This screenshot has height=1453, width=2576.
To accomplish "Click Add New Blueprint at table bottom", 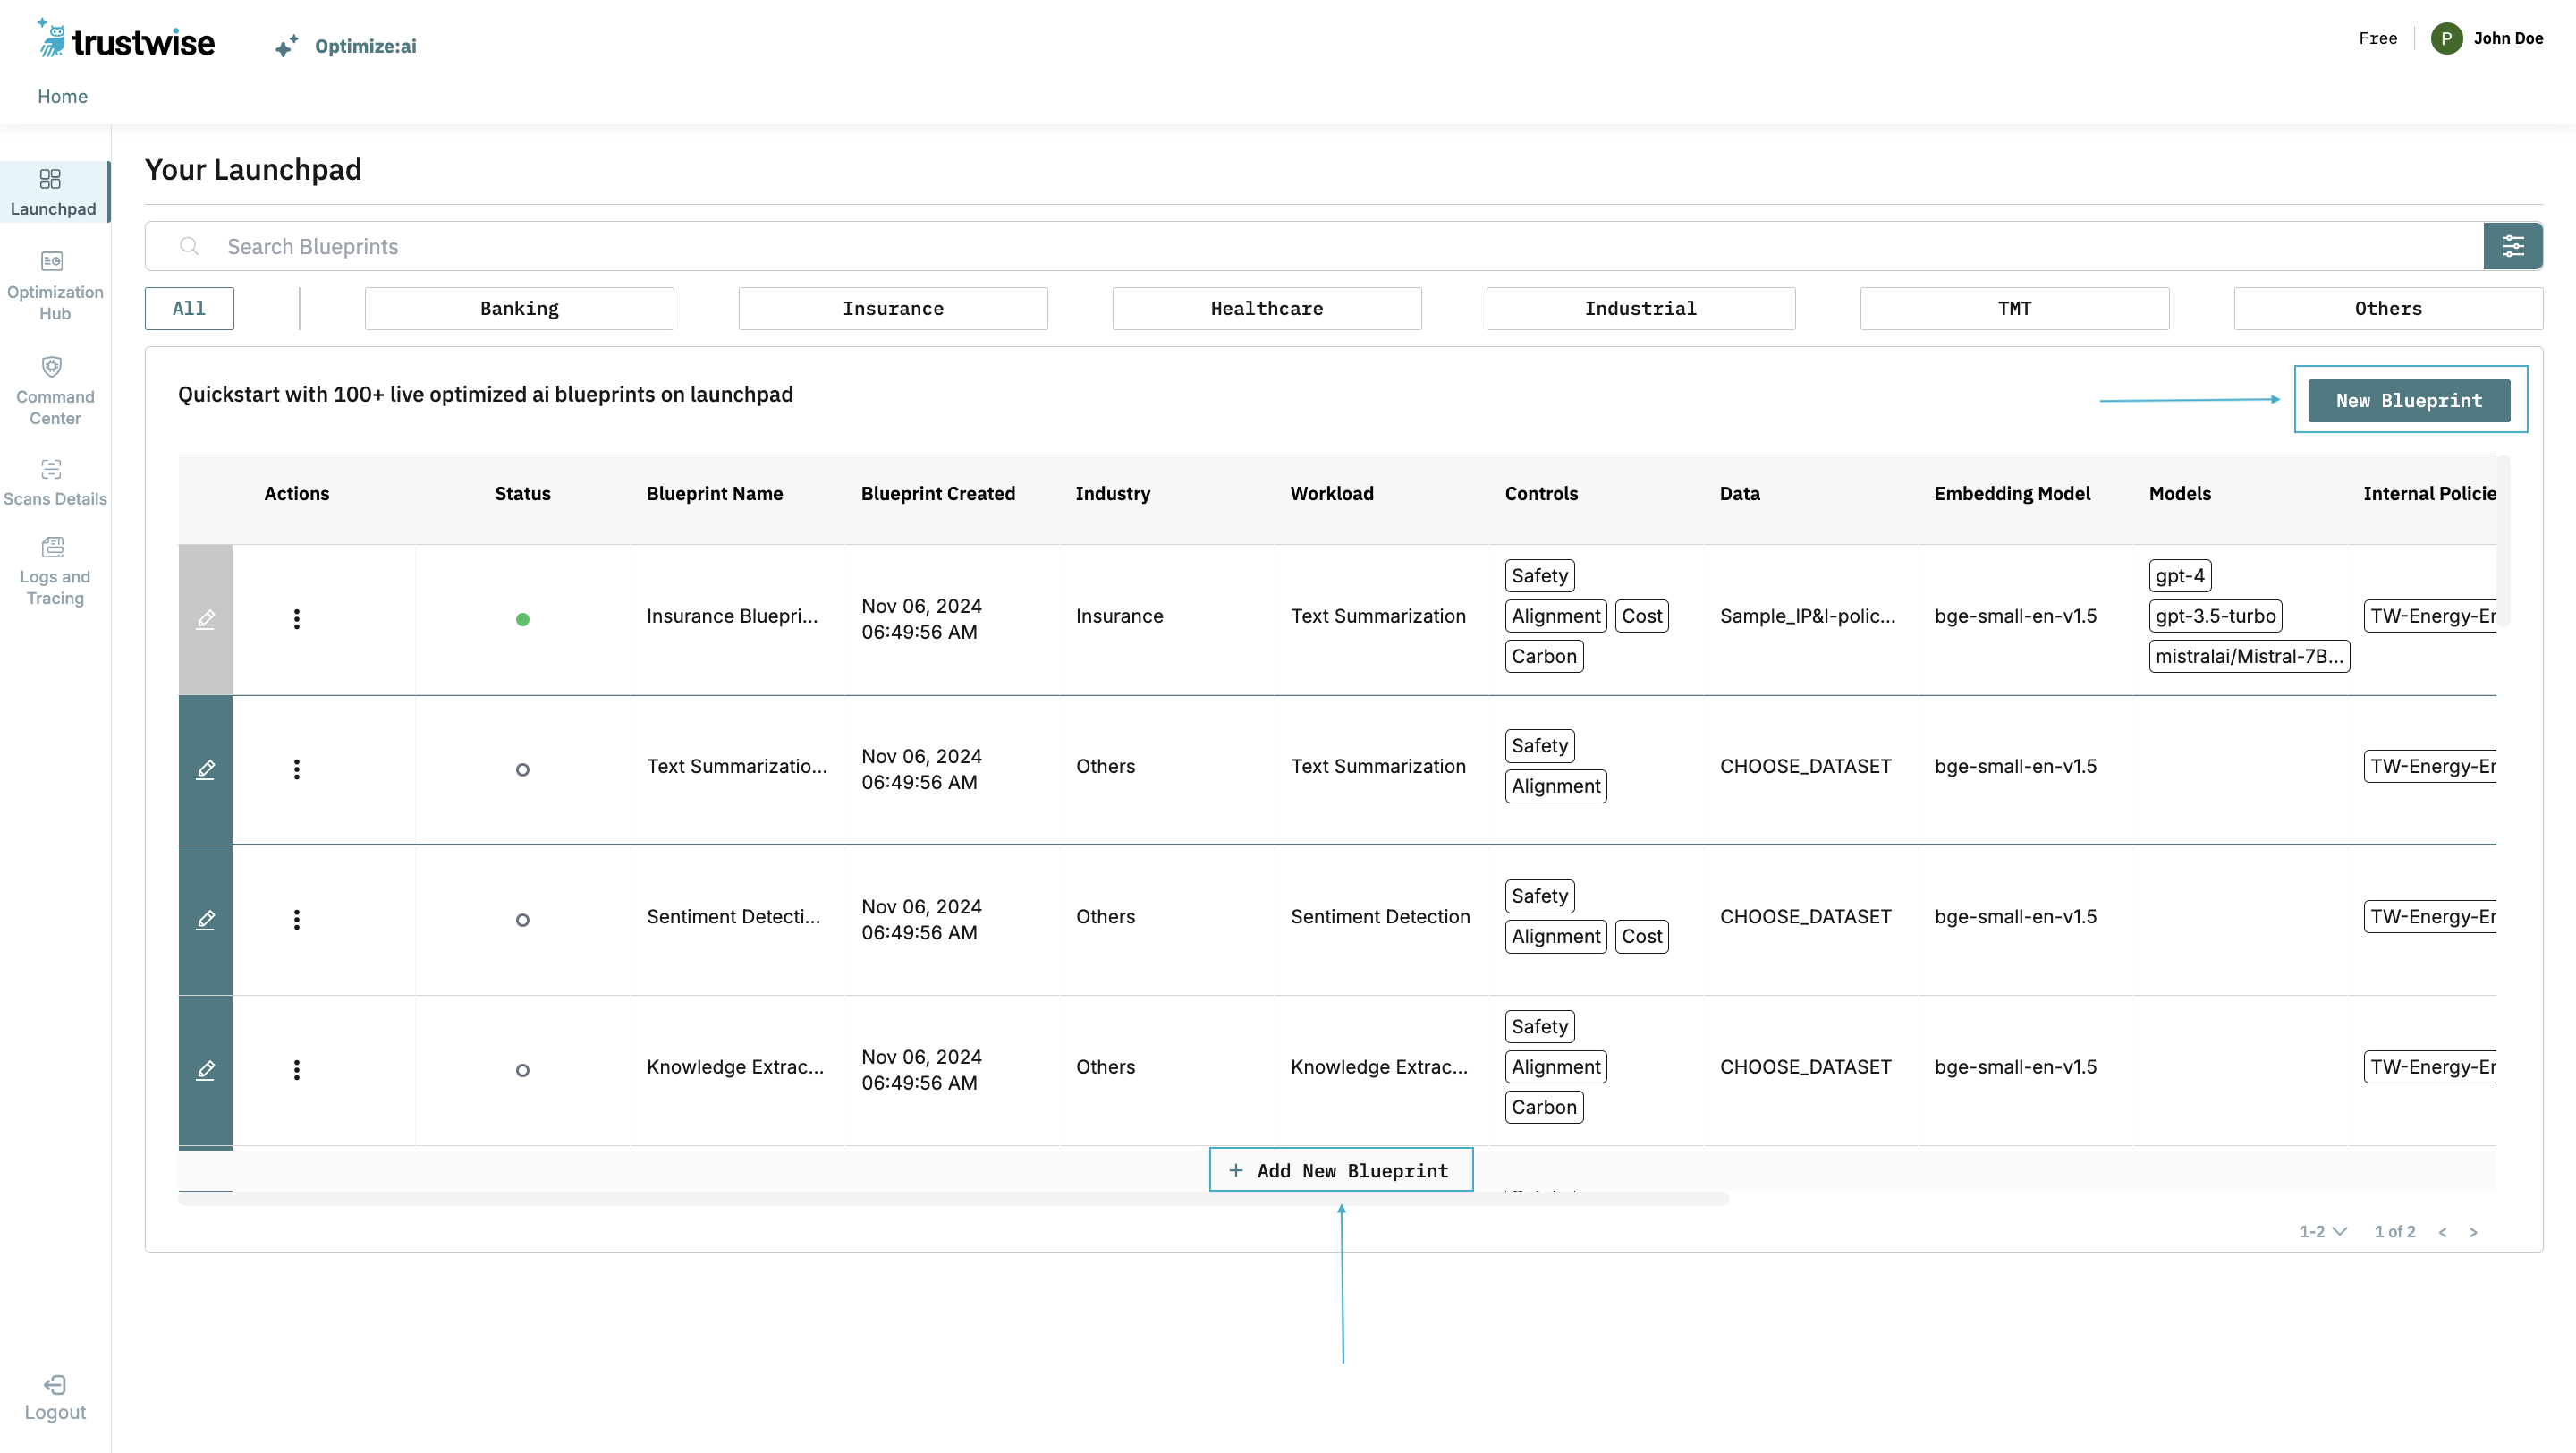I will [1340, 1171].
